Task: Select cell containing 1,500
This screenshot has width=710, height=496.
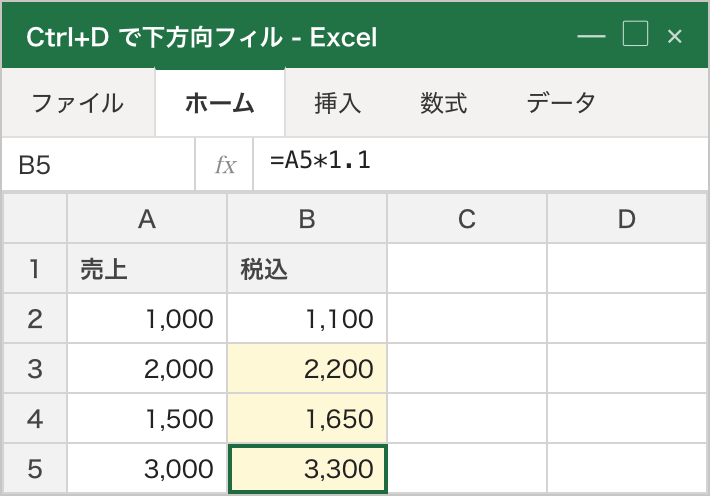Action: [x=147, y=418]
